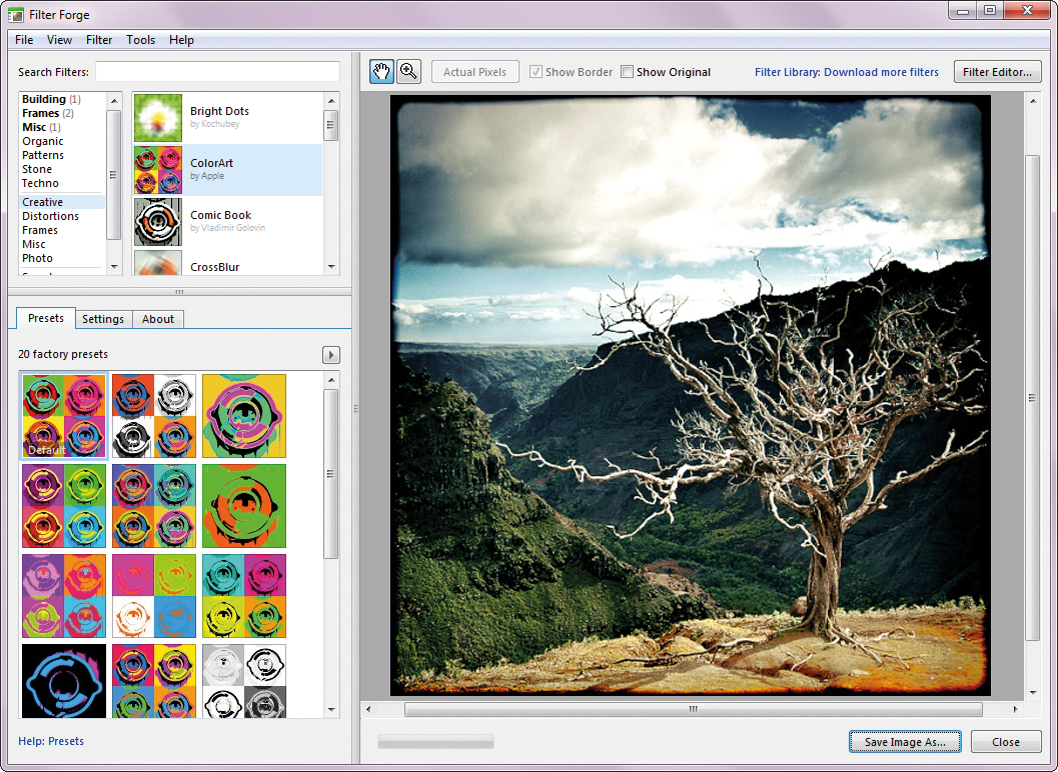Click the CrossBlur filter icon

pos(158,263)
